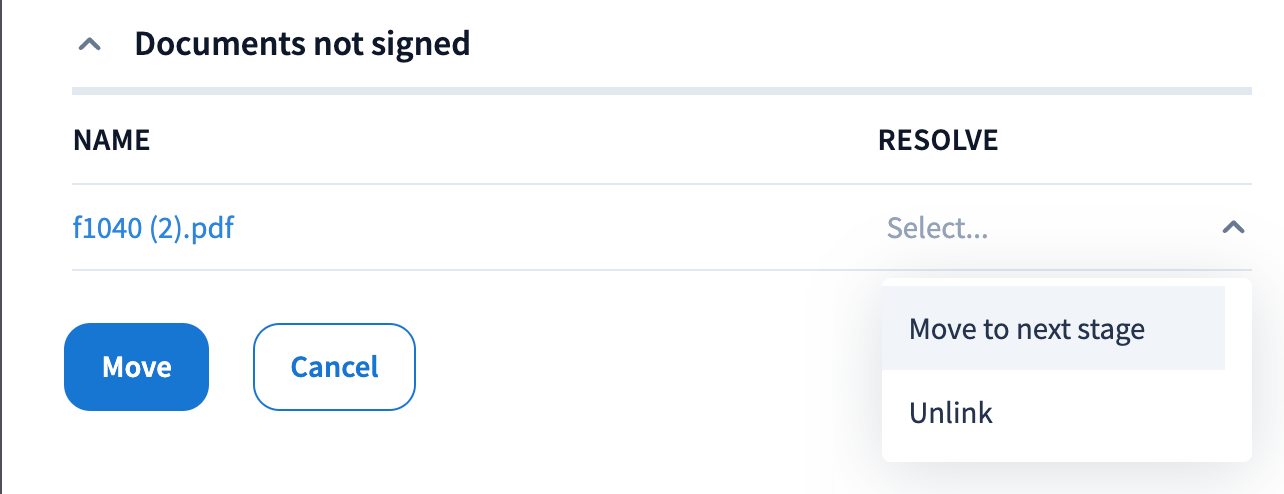Click the NAME column header
1284x494 pixels.
111,141
